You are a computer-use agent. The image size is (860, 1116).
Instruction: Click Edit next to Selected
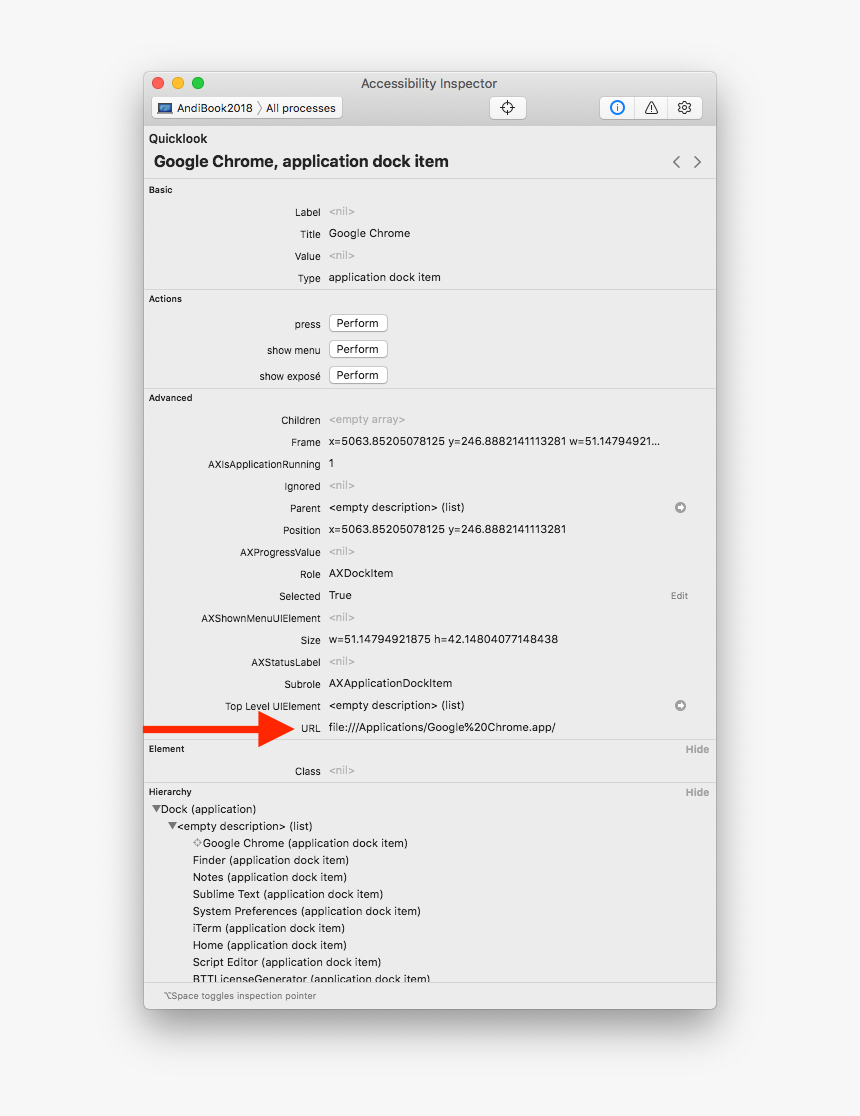point(679,596)
